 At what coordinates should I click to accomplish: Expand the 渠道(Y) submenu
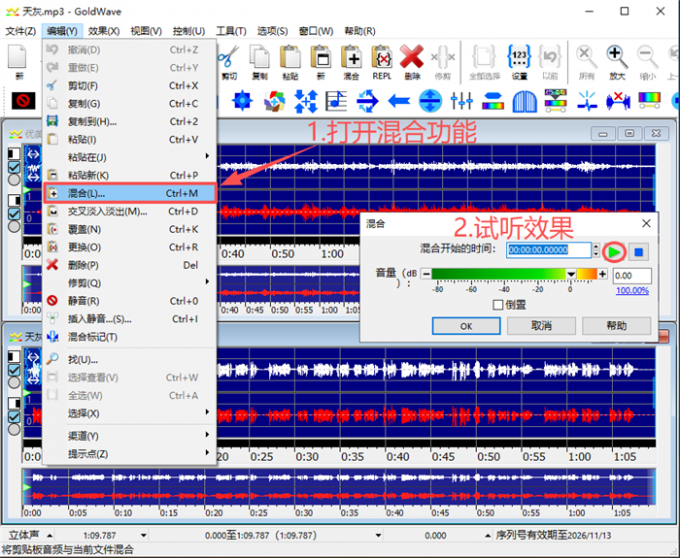tap(130, 435)
